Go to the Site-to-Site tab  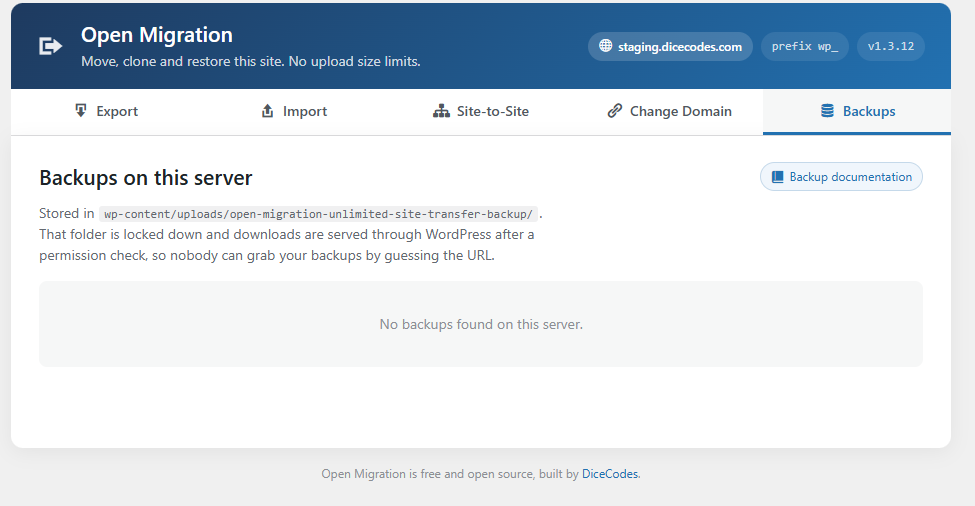[481, 111]
